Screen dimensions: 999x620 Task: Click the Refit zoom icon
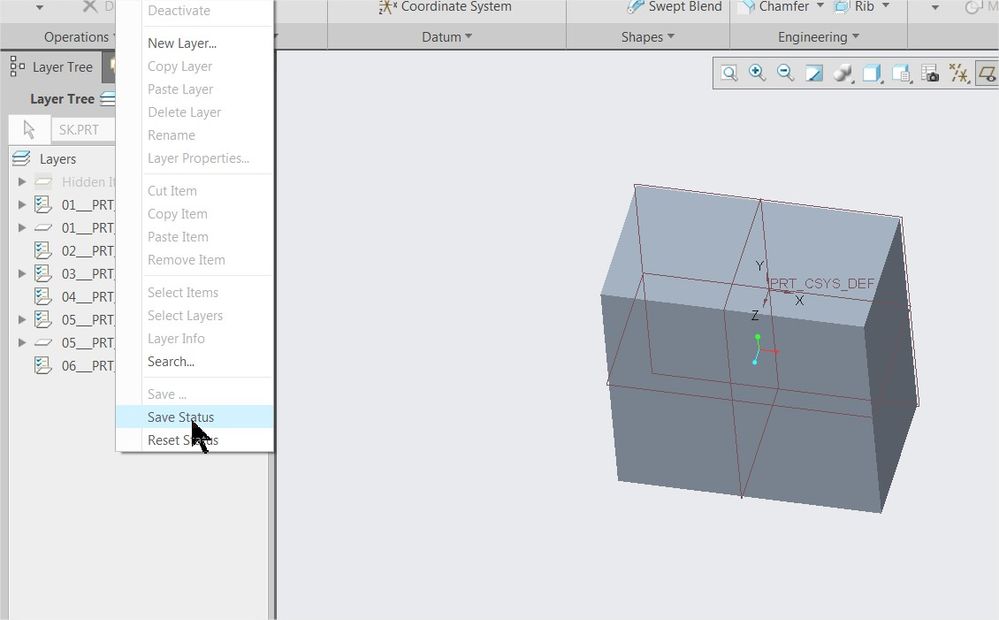(730, 73)
